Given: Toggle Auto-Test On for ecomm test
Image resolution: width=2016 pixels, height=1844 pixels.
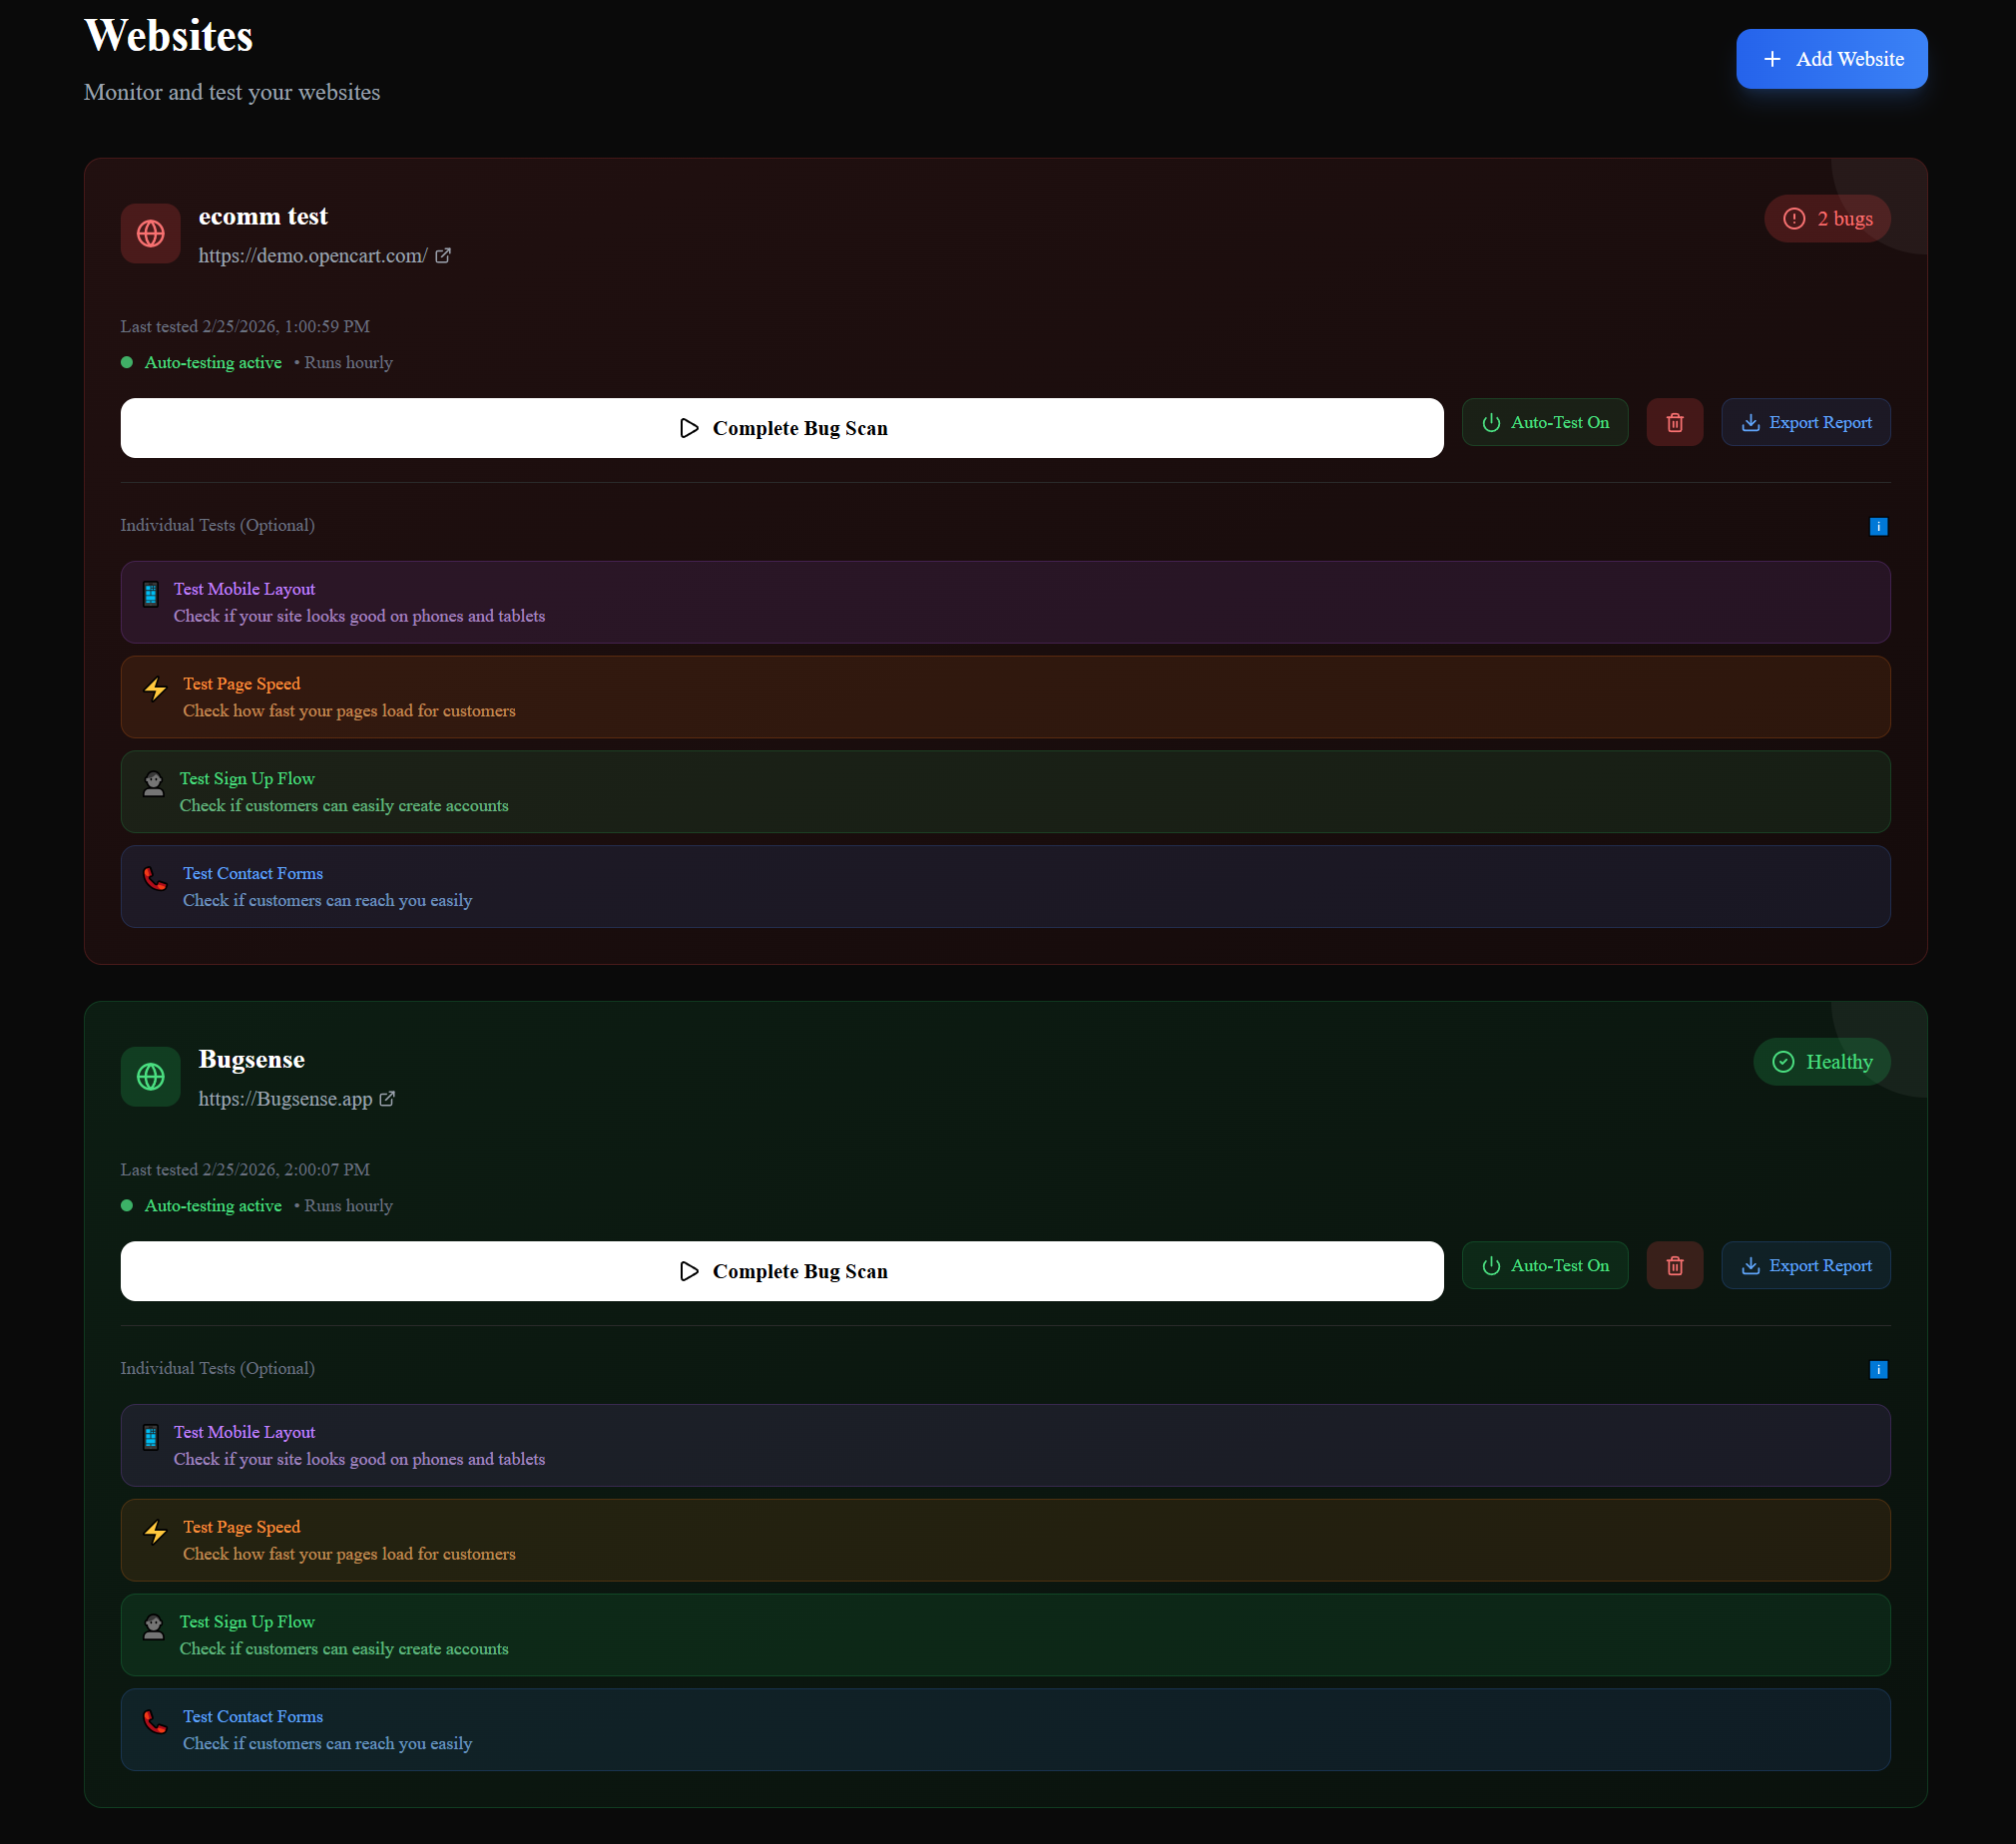Looking at the screenshot, I should pyautogui.click(x=1544, y=423).
